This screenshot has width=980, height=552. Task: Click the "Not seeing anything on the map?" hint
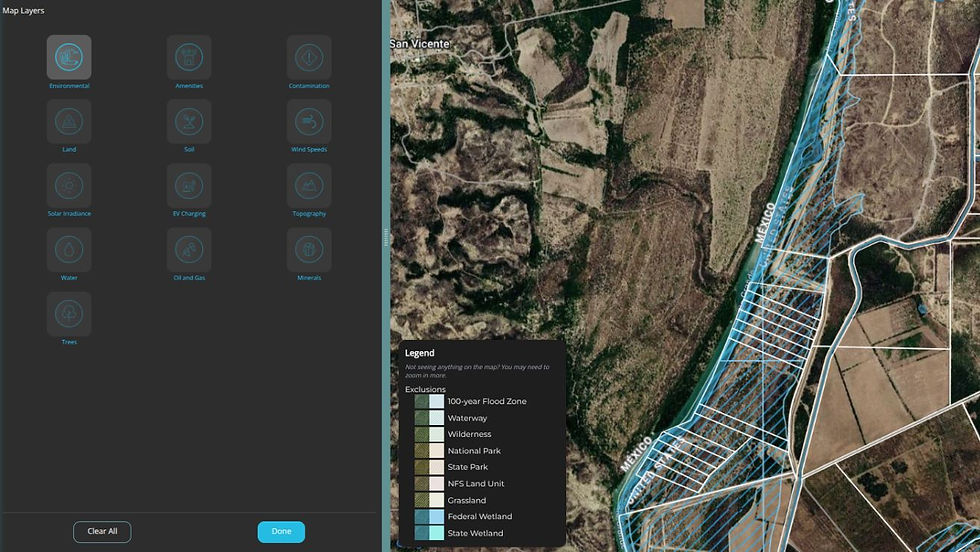click(477, 371)
